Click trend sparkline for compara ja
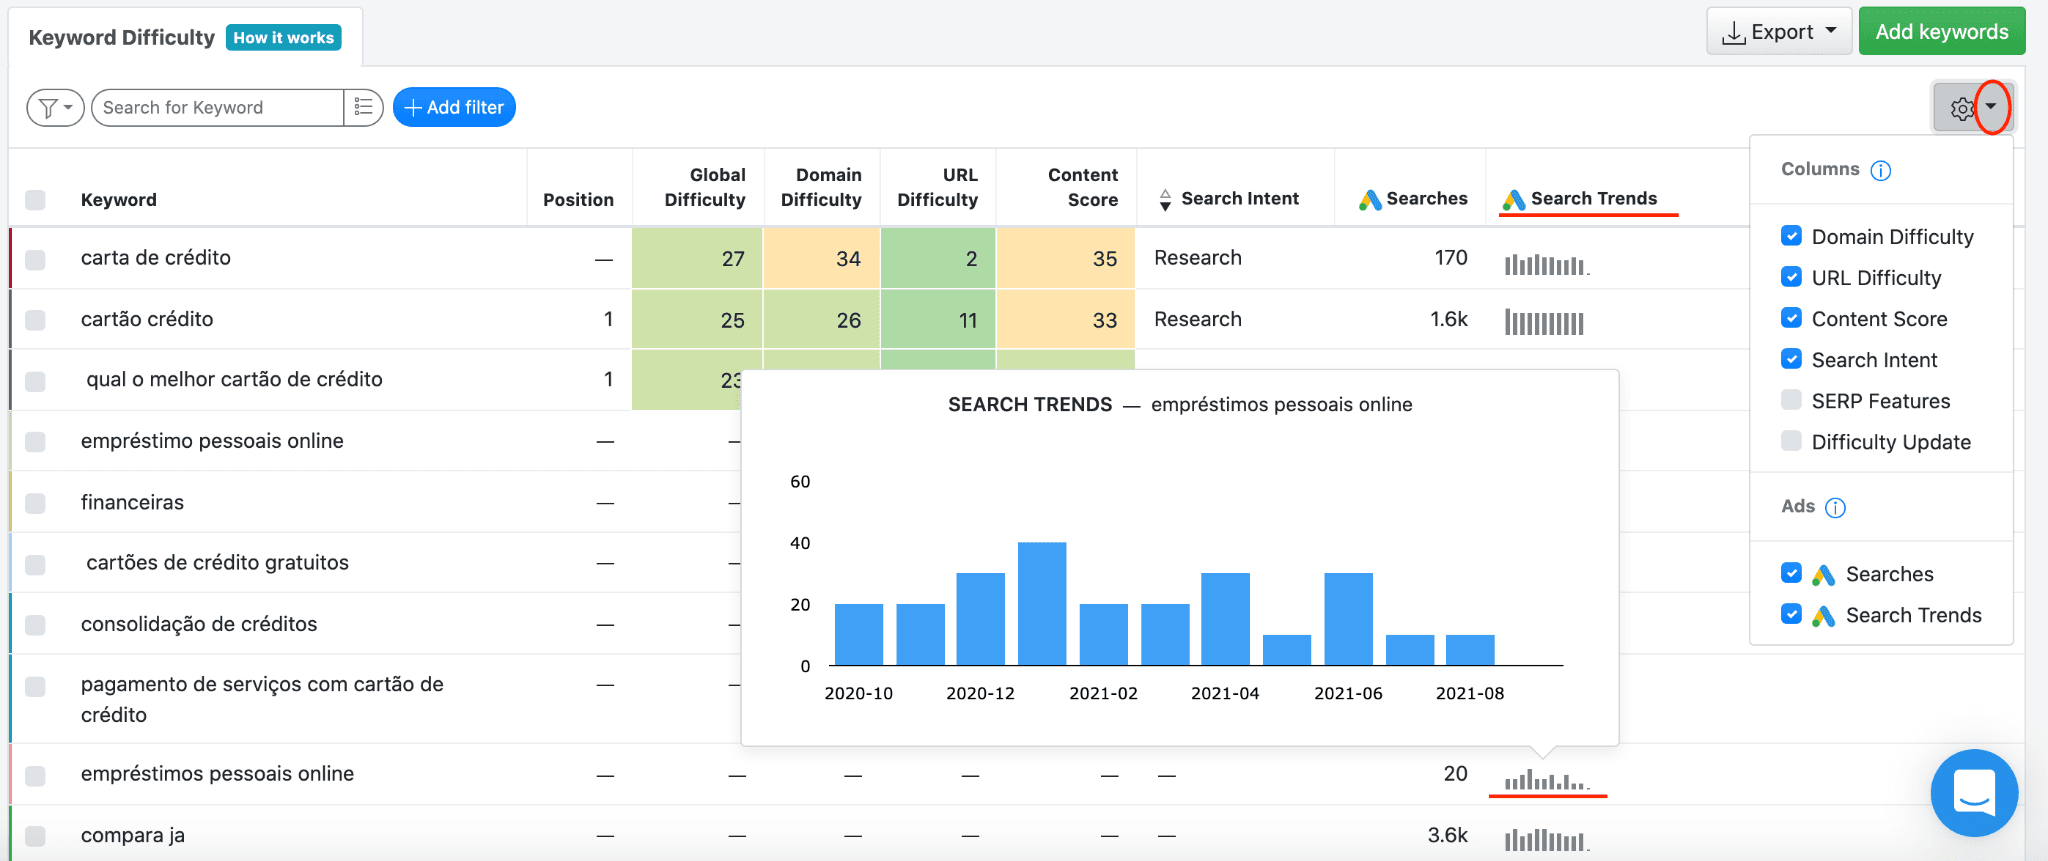This screenshot has height=861, width=2048. pos(1546,838)
